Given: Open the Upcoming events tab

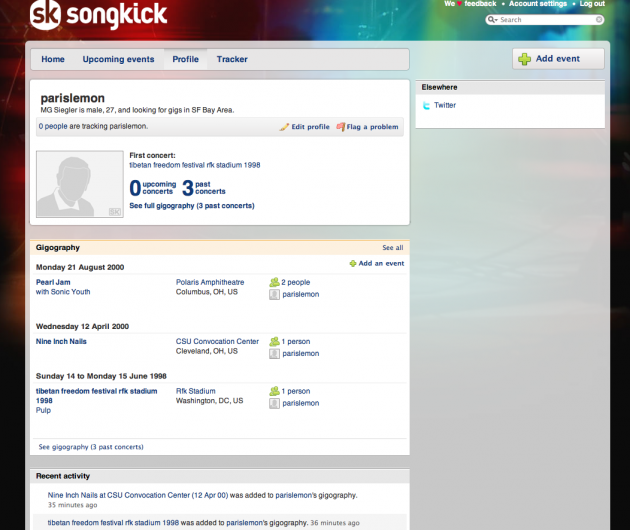Looking at the screenshot, I should 119,59.
